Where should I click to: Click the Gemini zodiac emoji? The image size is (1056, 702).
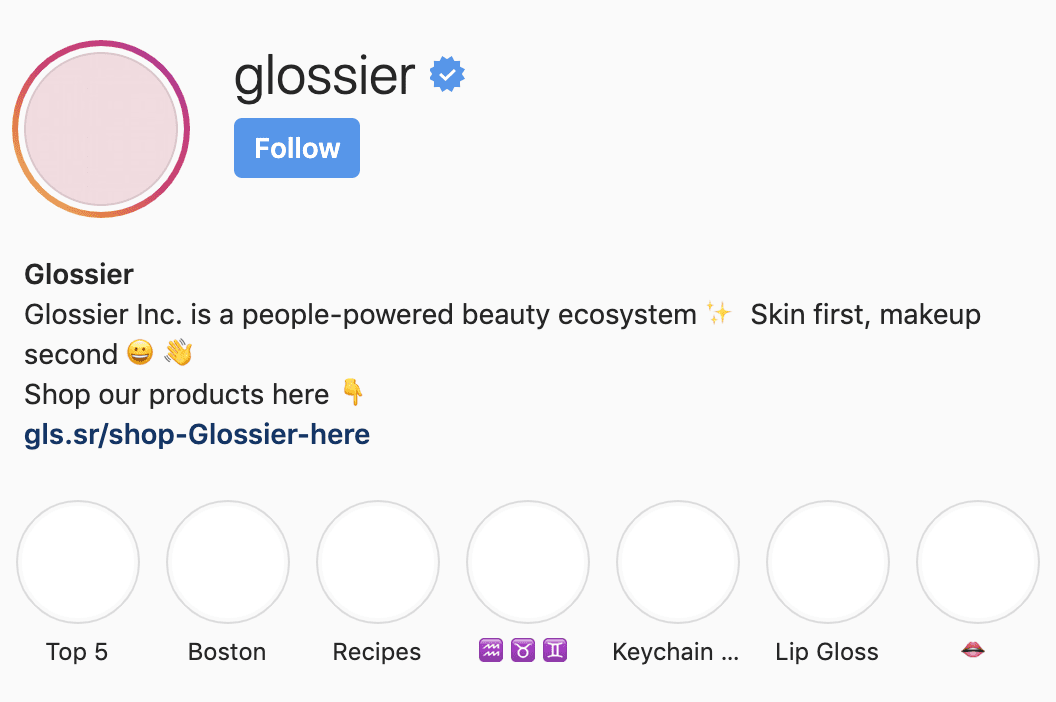555,651
